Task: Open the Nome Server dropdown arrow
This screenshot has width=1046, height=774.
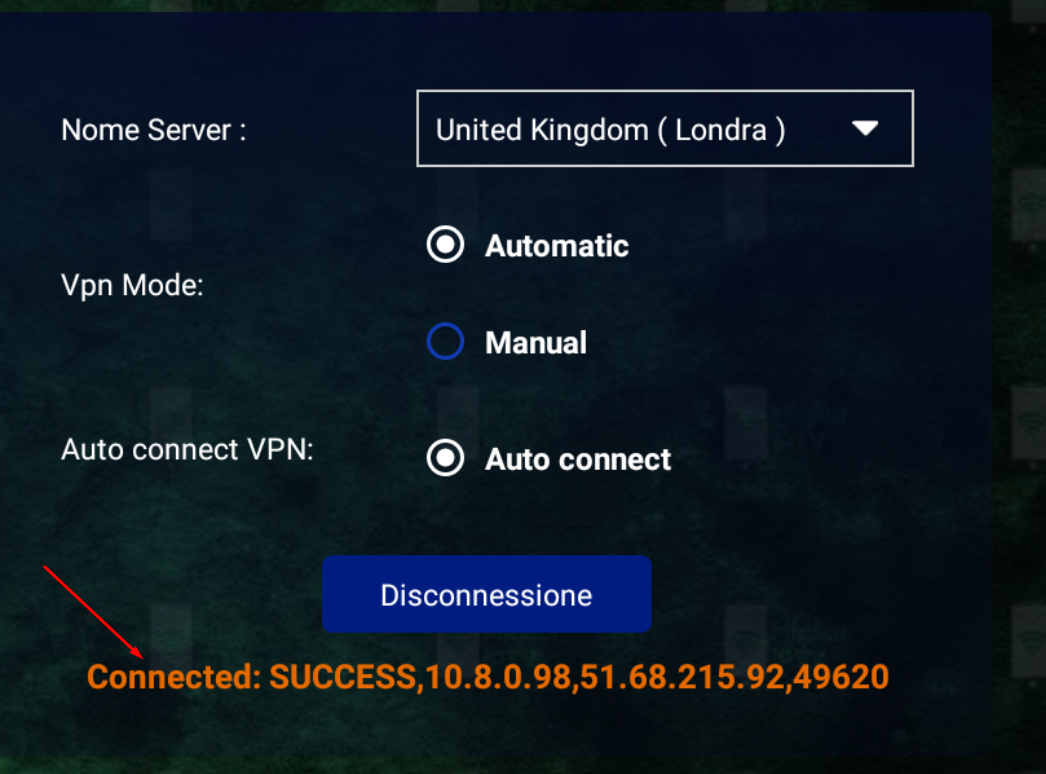Action: point(864,129)
